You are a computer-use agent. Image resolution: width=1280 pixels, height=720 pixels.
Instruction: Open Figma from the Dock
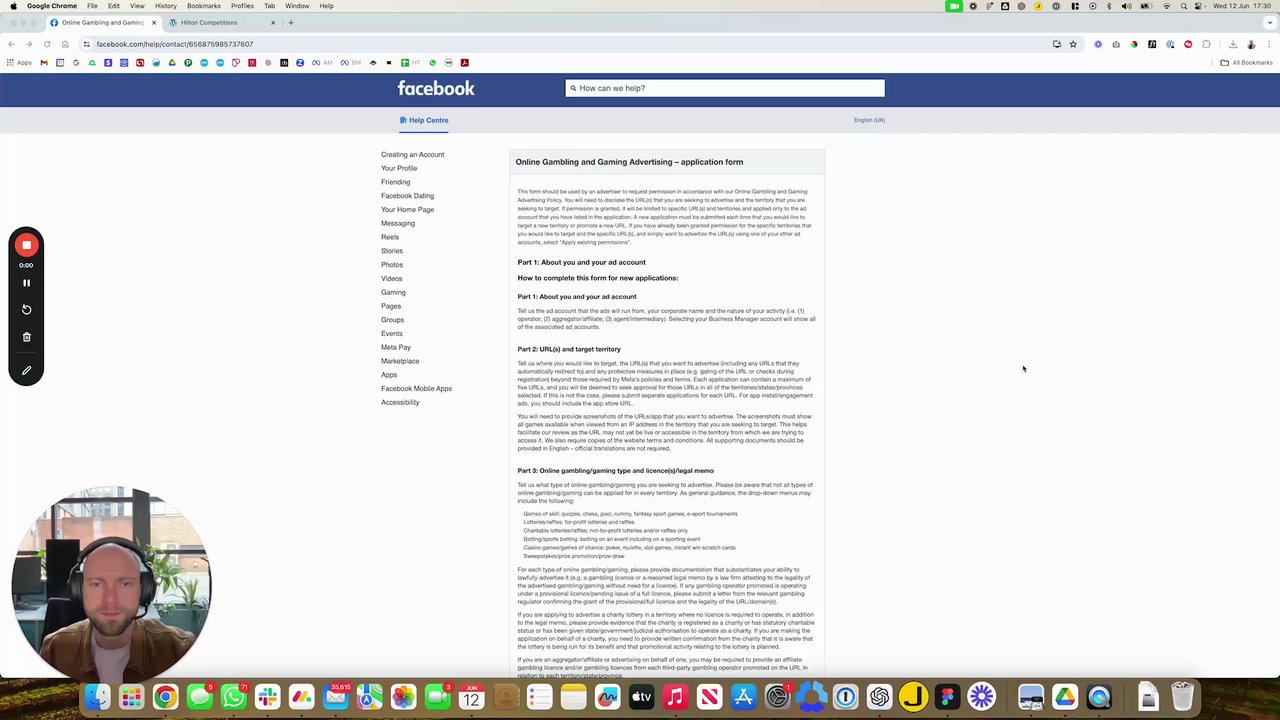click(947, 697)
